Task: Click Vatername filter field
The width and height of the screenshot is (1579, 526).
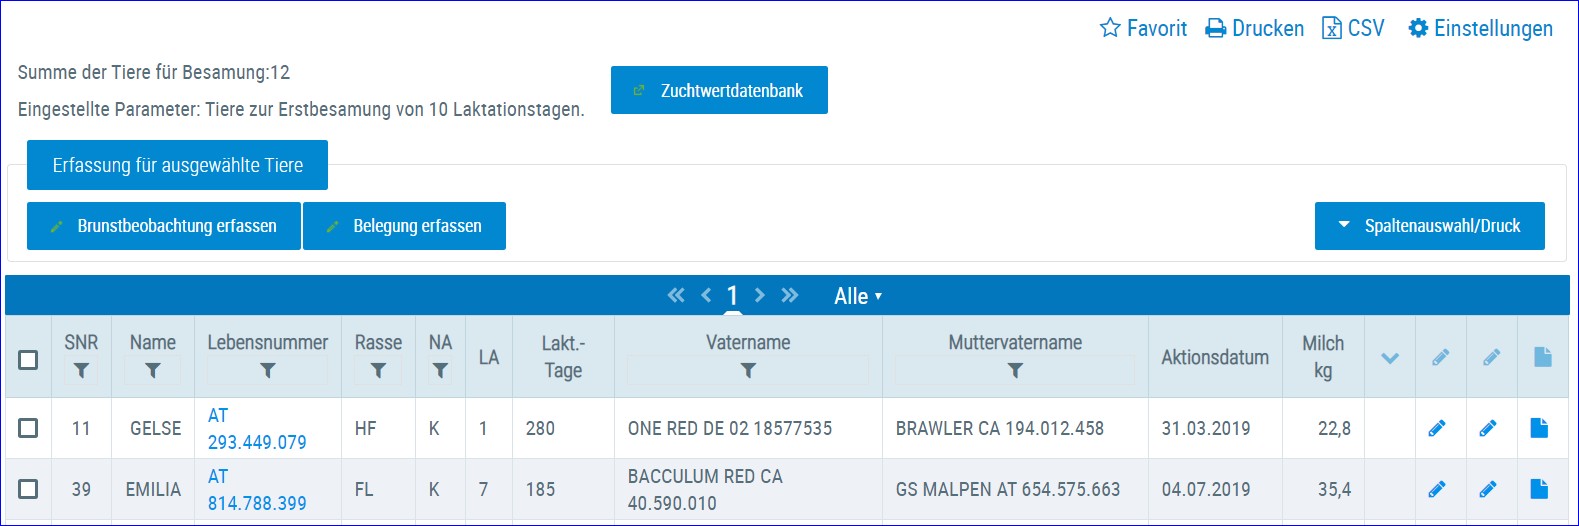Action: point(748,371)
